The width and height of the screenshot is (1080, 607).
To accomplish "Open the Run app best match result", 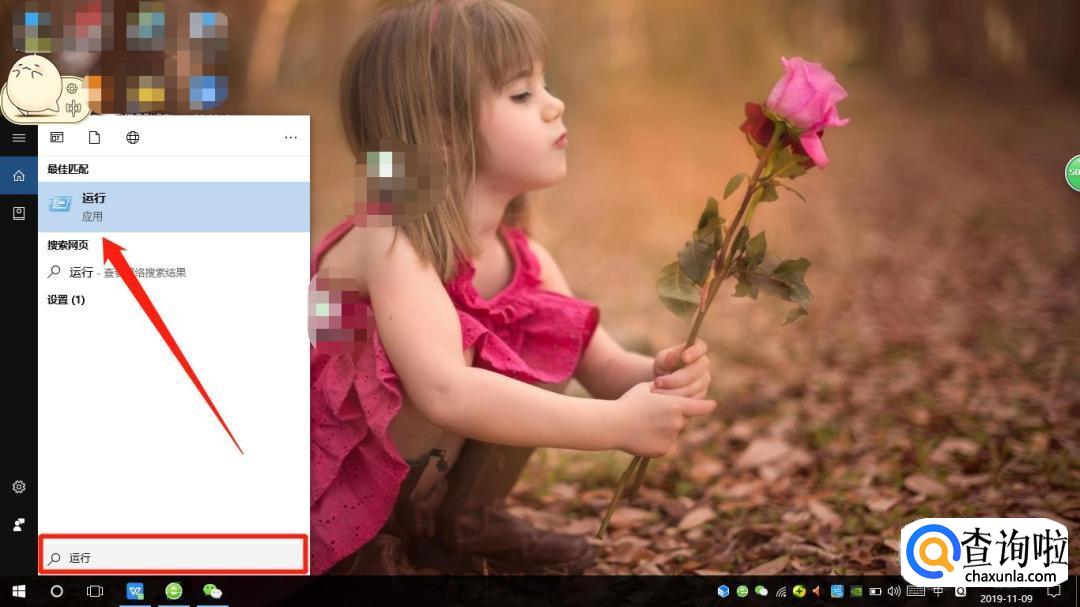I will [x=174, y=207].
